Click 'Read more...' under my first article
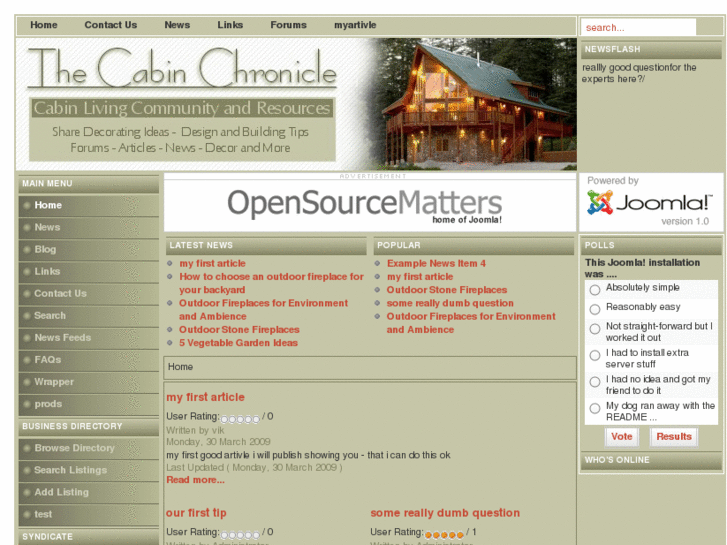This screenshot has width=727, height=545. point(195,480)
